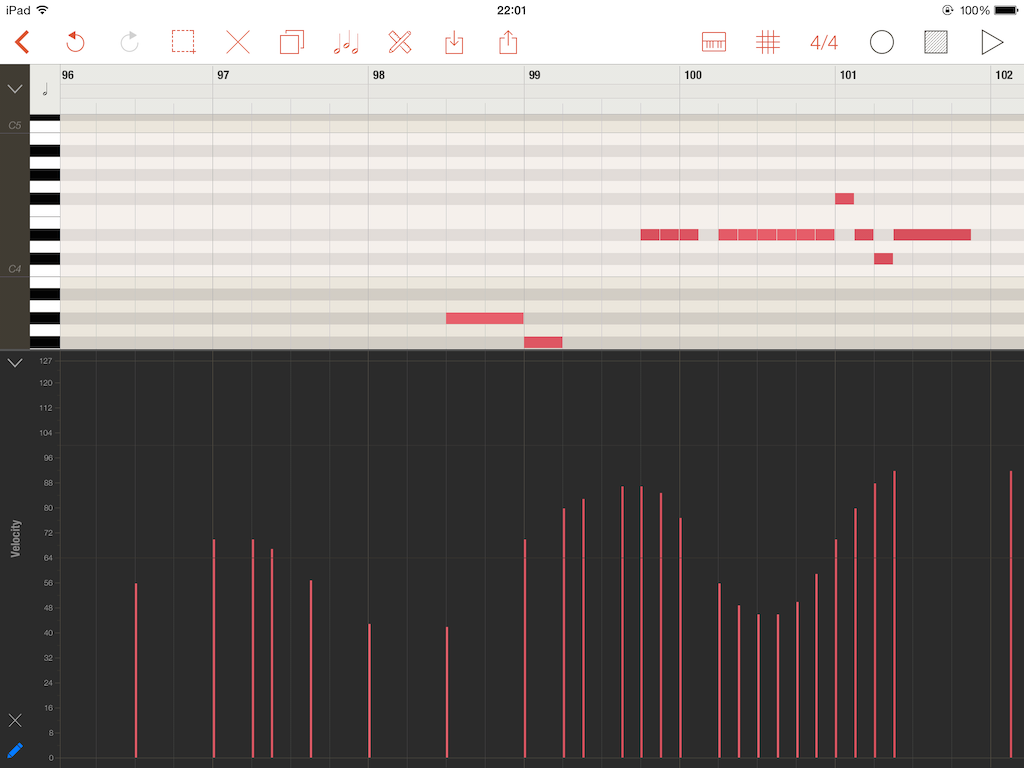Select the crossed pencil erase tool

400,42
